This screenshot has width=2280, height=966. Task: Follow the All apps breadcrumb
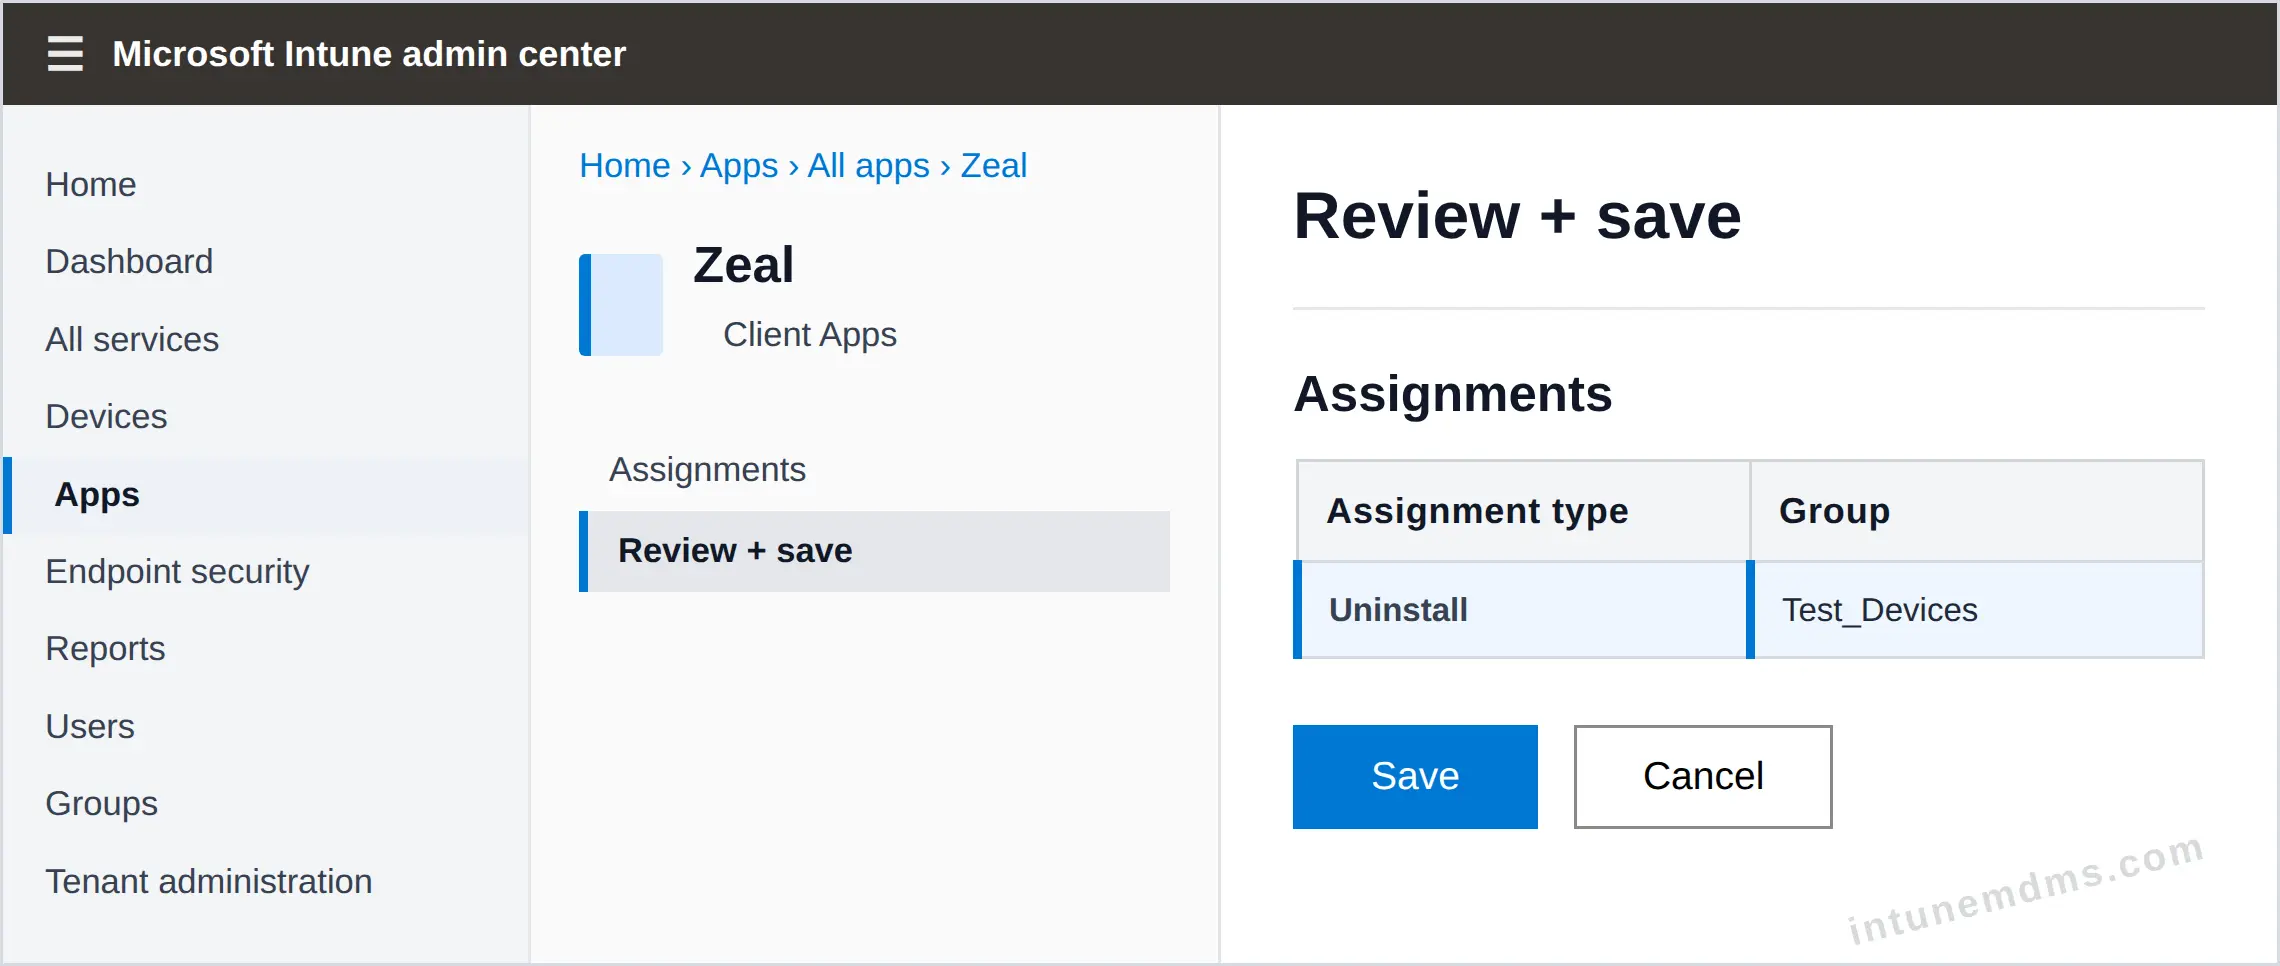click(x=869, y=165)
